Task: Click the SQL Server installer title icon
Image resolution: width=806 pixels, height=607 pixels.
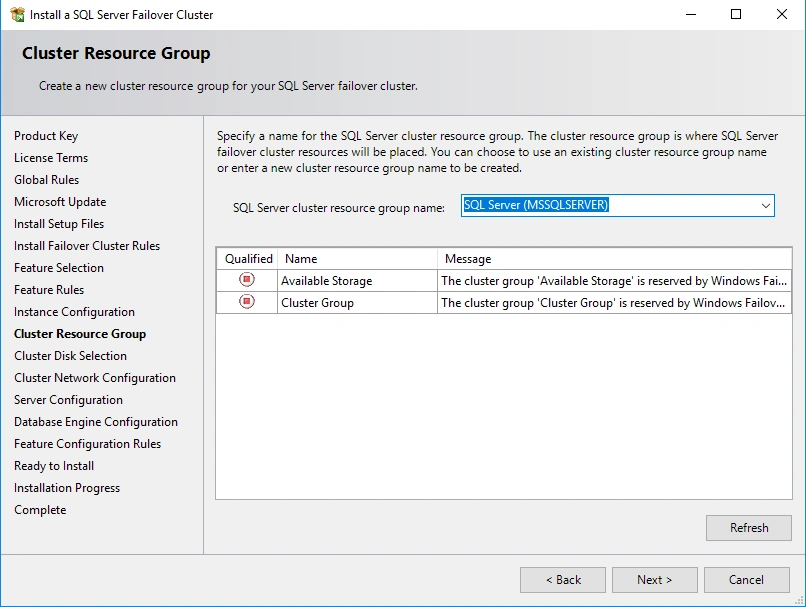Action: click(17, 14)
